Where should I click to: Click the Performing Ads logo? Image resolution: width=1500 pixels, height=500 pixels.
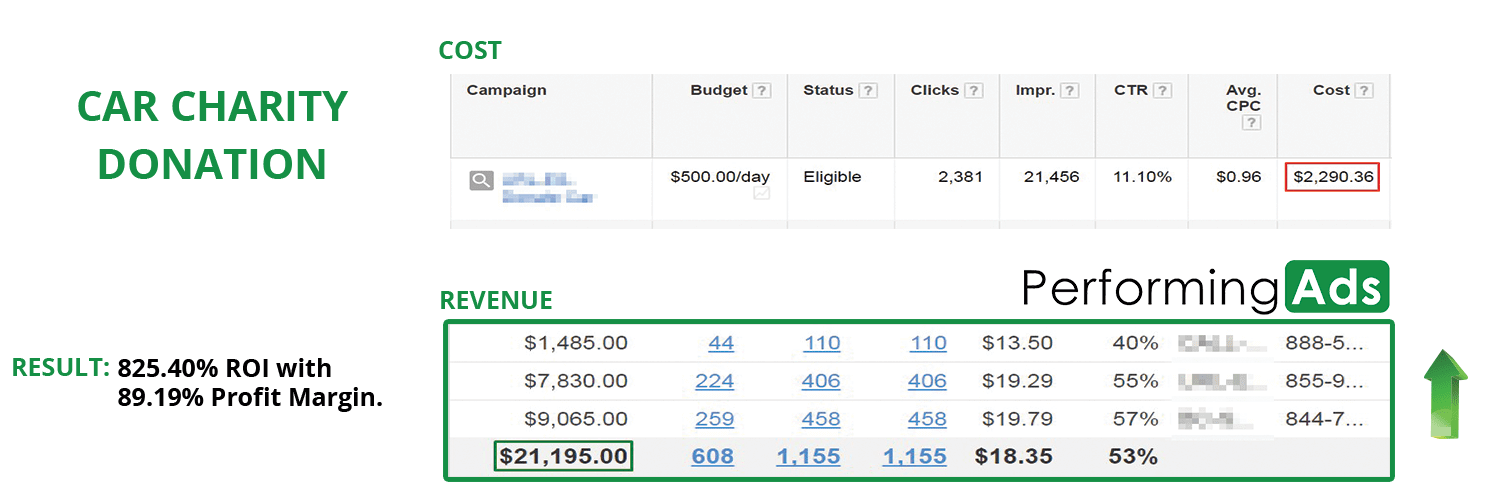tap(1205, 287)
